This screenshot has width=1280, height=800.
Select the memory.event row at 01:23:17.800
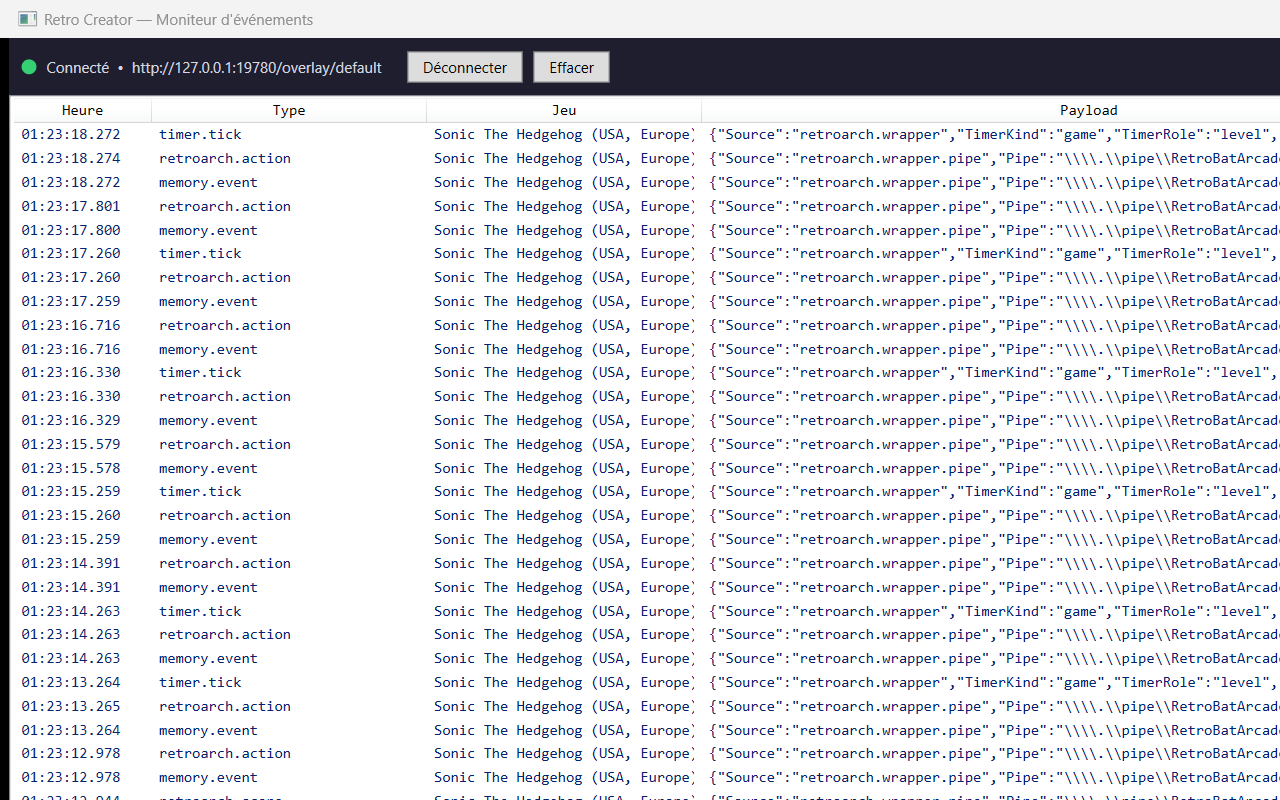pyautogui.click(x=646, y=230)
